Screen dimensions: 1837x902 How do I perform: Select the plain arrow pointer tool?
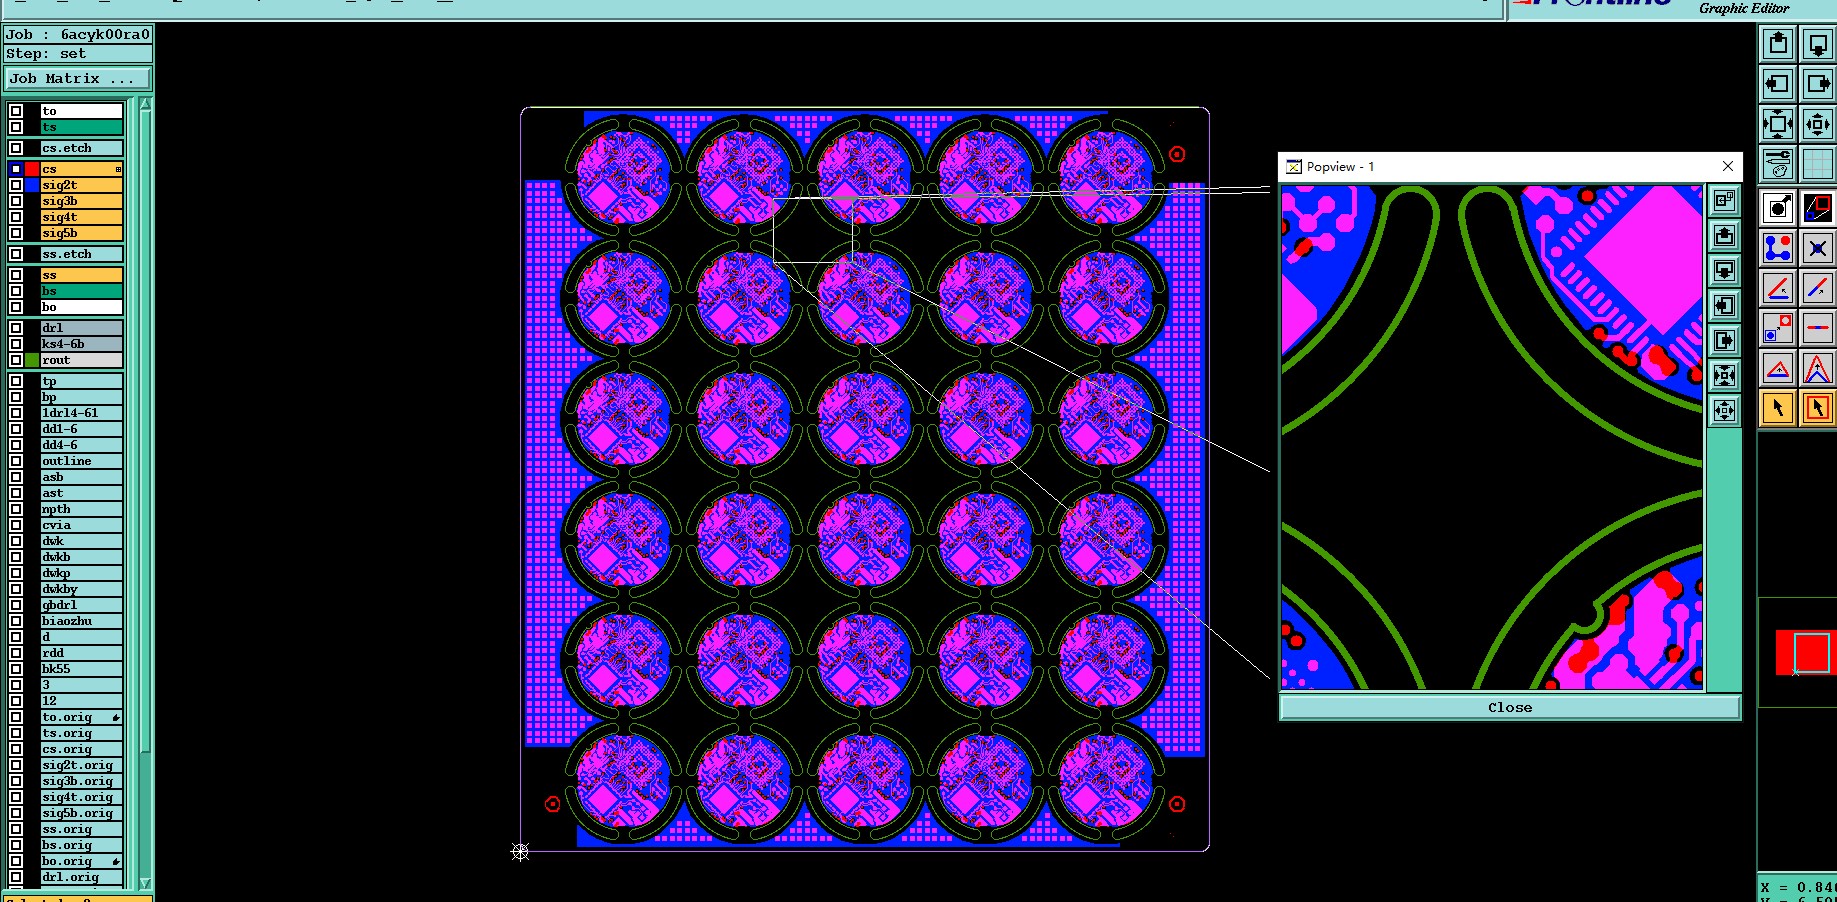coord(1778,408)
